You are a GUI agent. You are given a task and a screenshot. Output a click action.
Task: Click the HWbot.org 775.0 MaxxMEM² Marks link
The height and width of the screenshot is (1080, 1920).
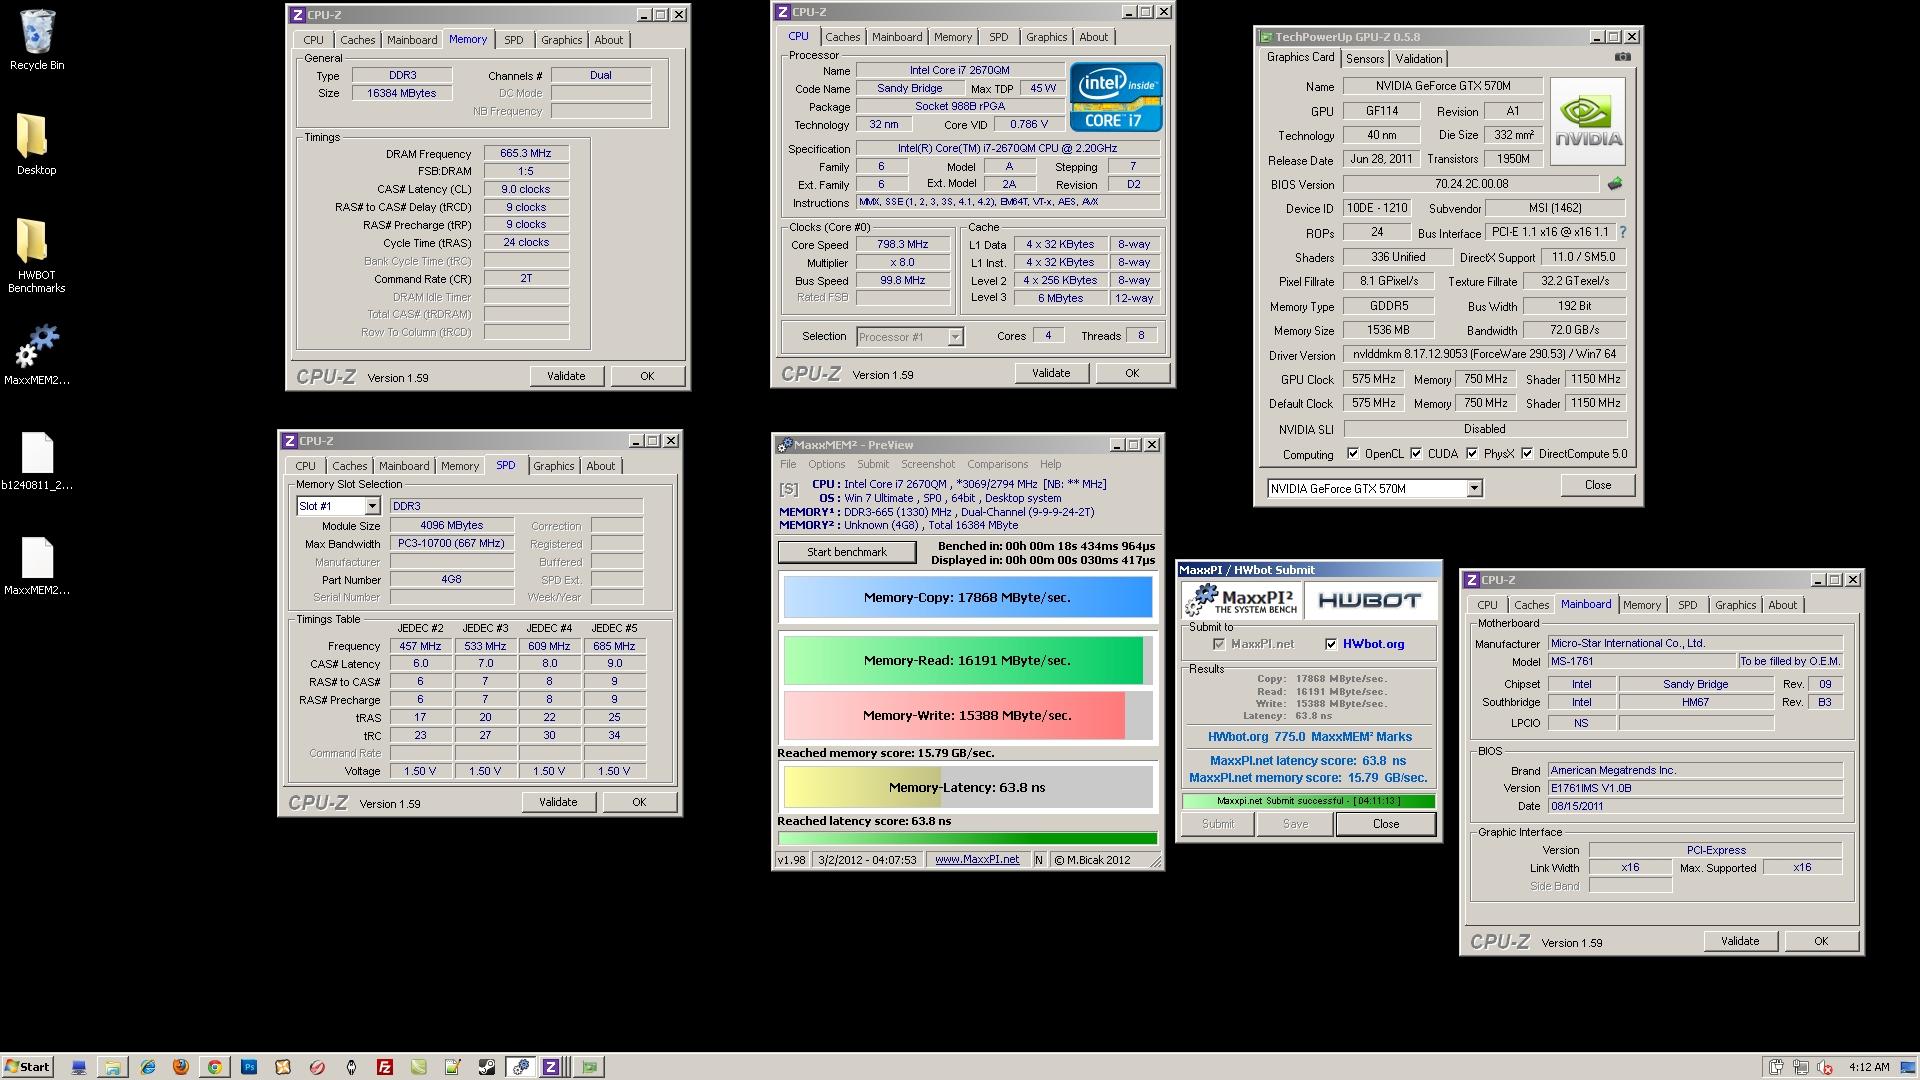click(1309, 737)
